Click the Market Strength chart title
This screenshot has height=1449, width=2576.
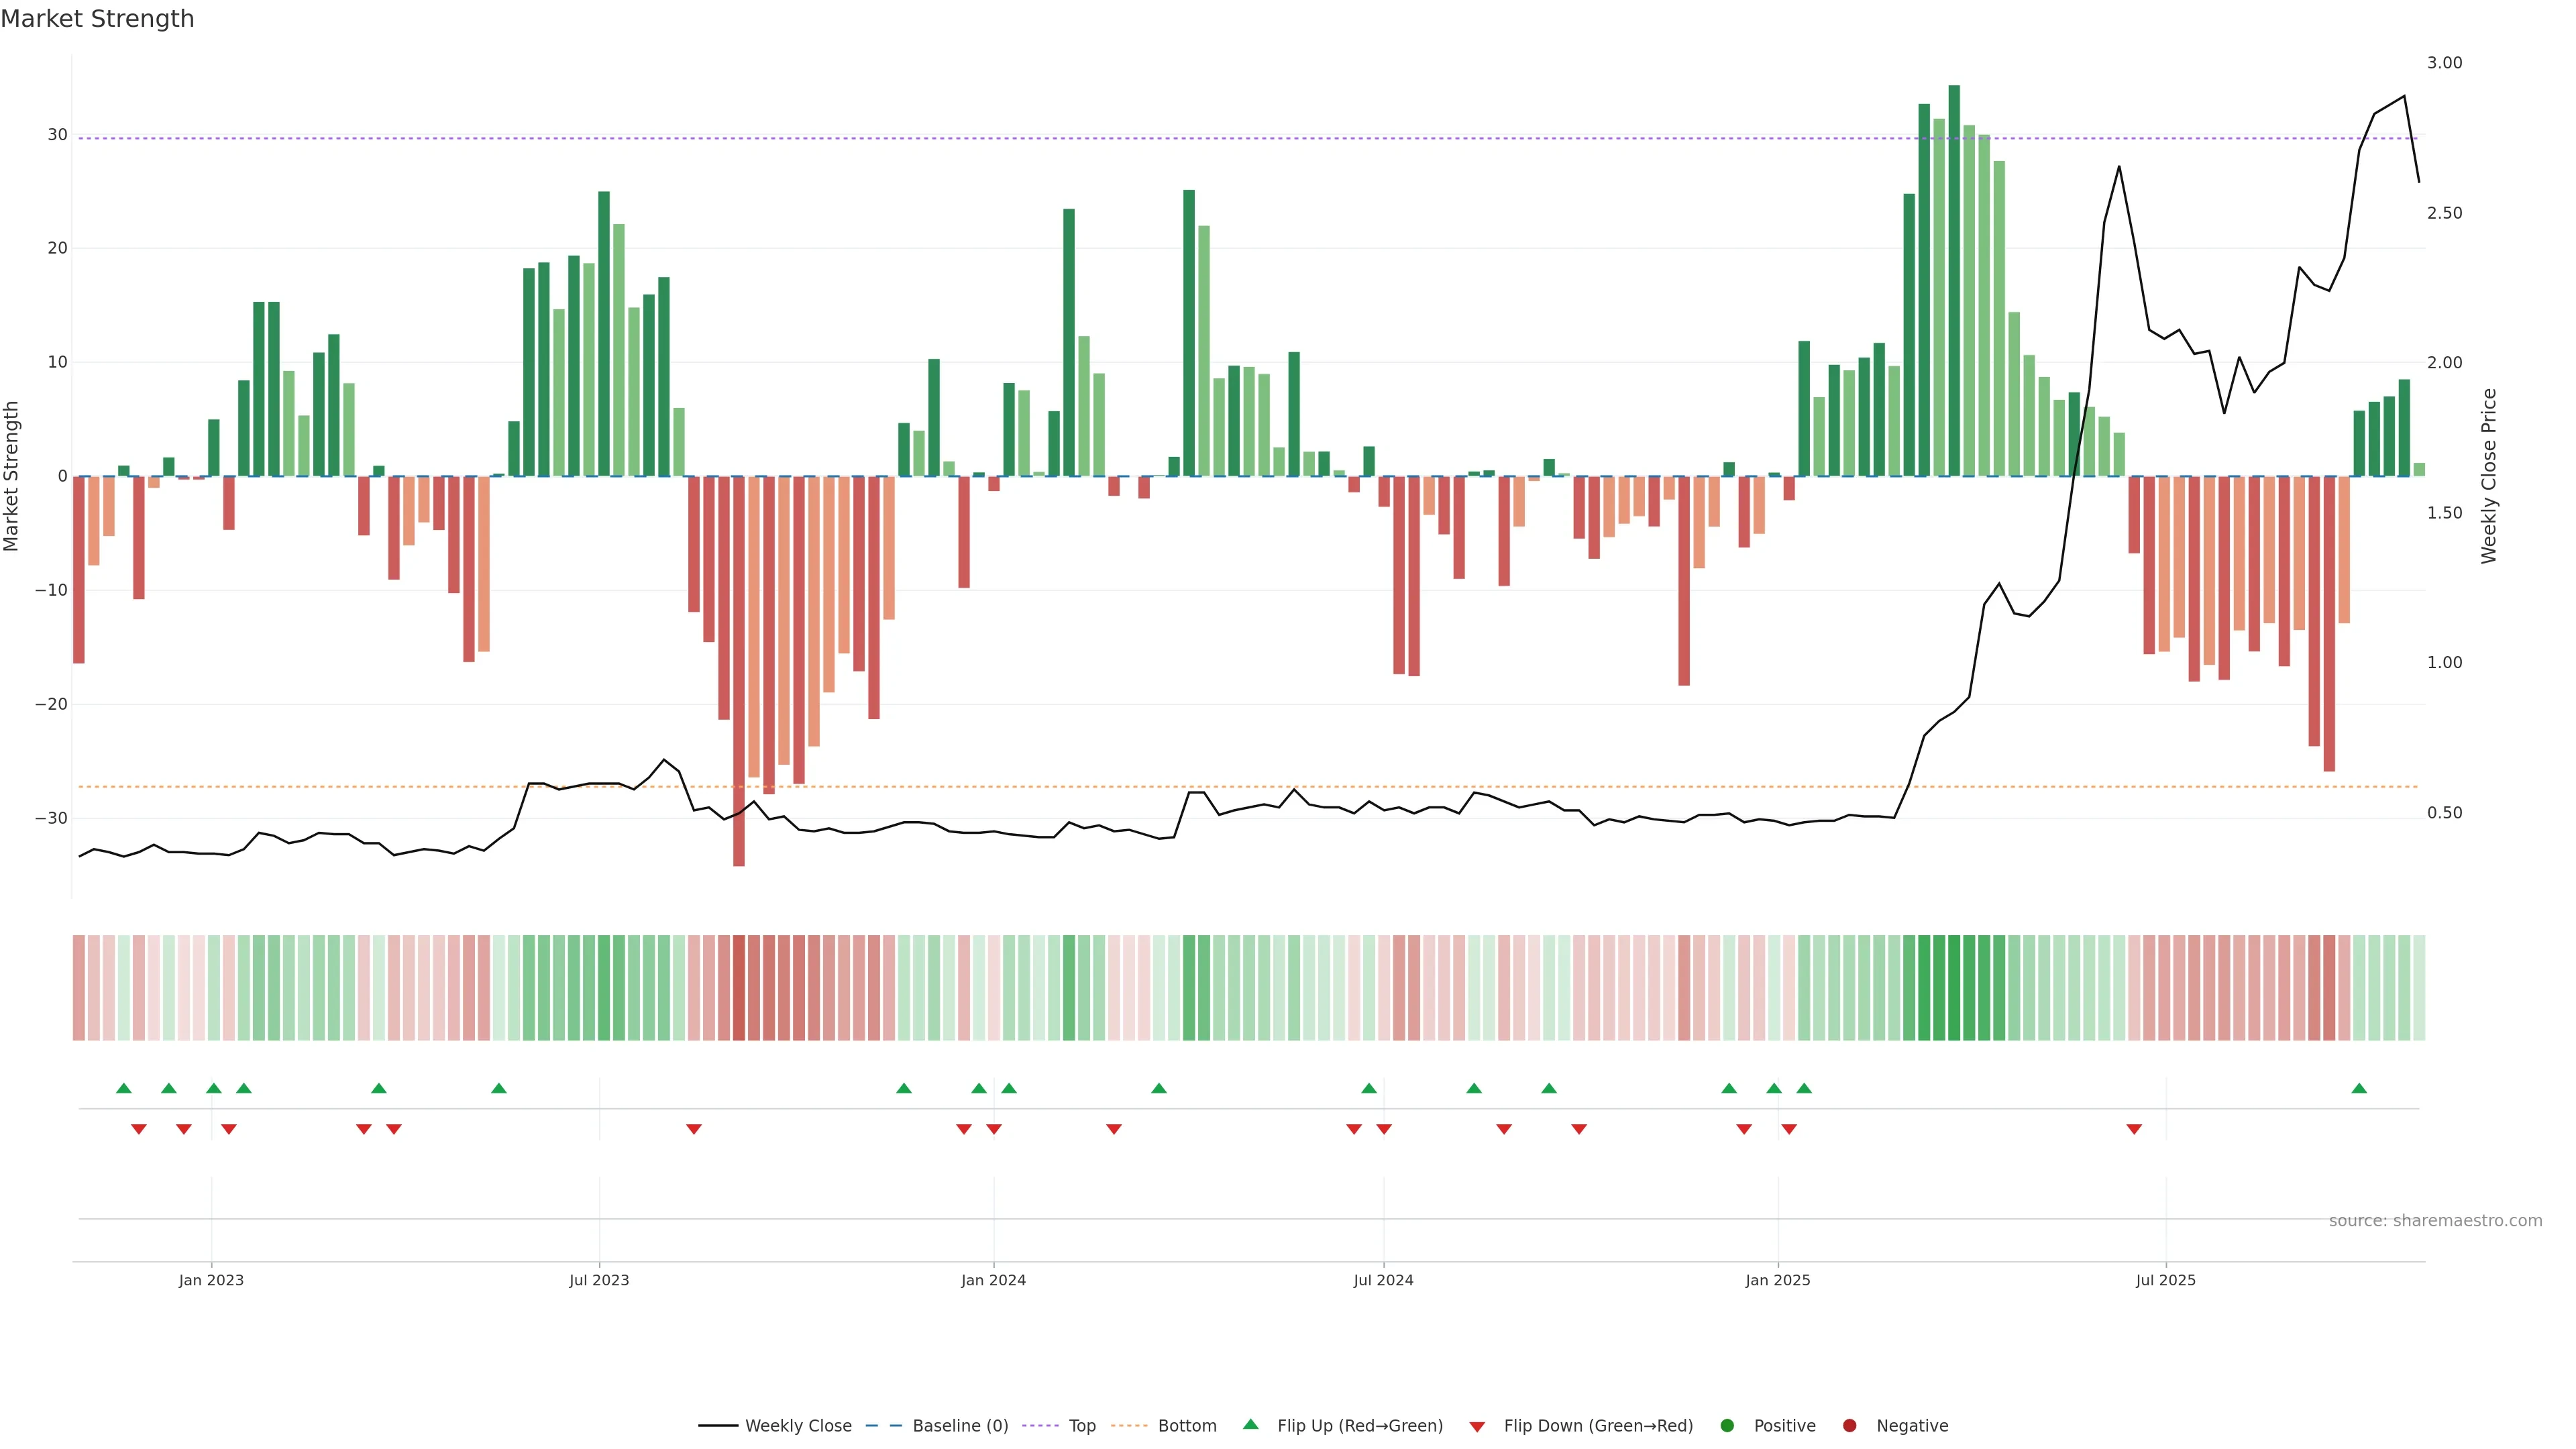(x=97, y=19)
